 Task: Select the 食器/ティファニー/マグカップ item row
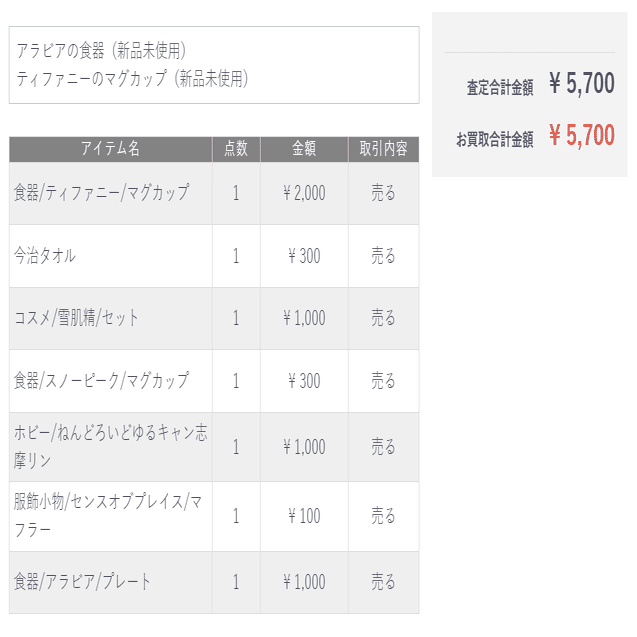214,193
